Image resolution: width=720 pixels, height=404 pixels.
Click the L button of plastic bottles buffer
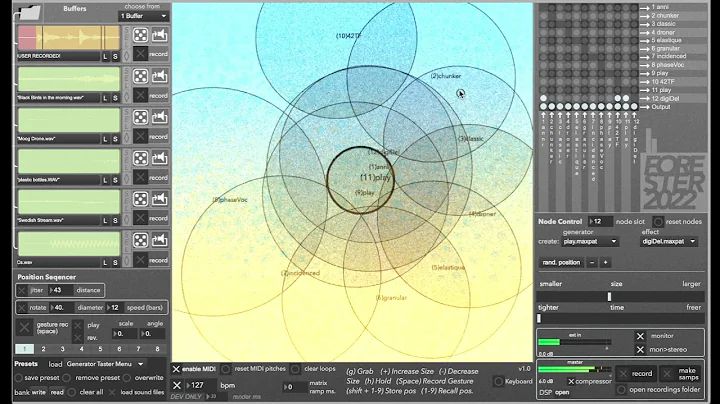click(x=105, y=180)
